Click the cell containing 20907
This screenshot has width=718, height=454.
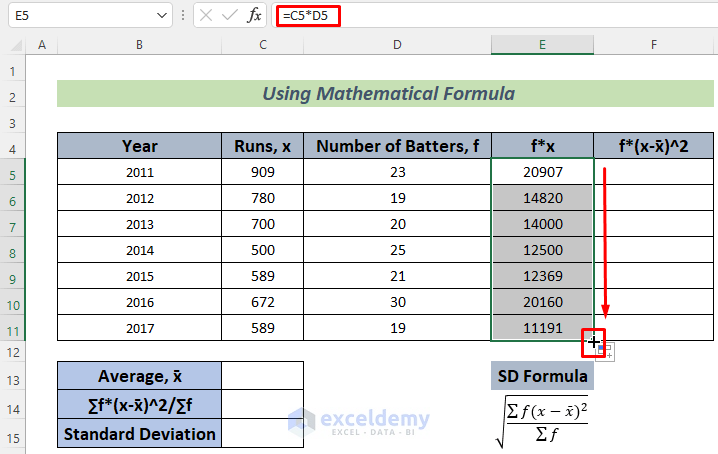click(542, 172)
